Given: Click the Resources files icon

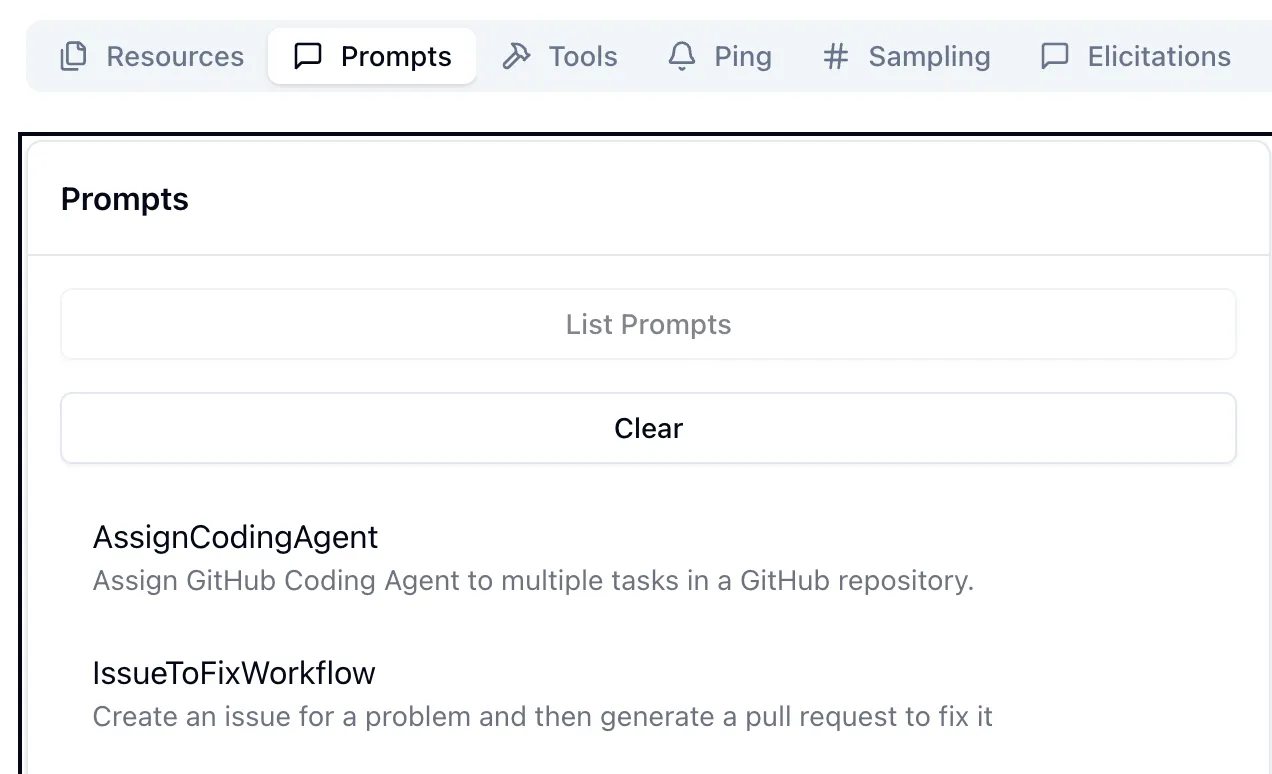Looking at the screenshot, I should (73, 57).
